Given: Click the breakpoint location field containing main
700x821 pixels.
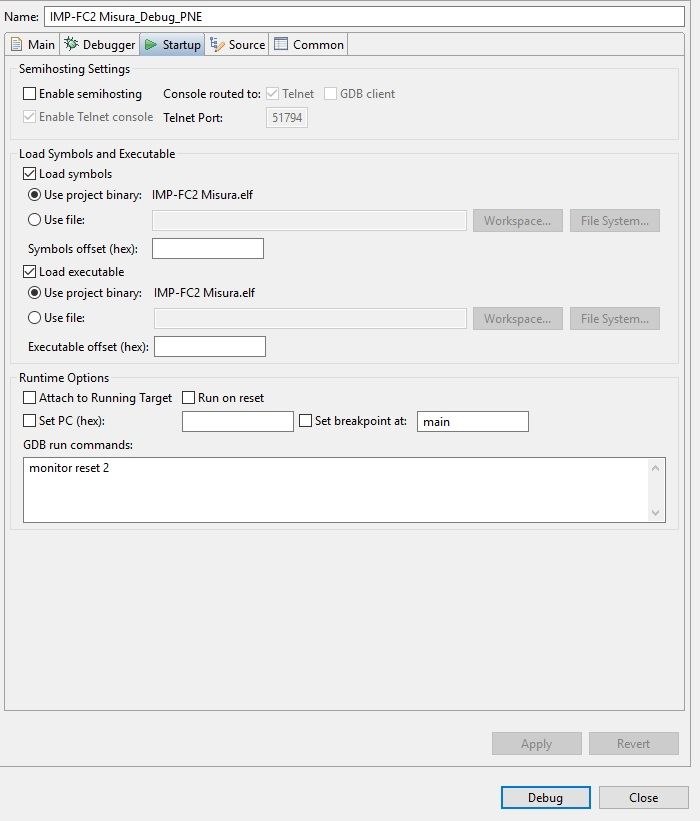Looking at the screenshot, I should click(x=473, y=421).
